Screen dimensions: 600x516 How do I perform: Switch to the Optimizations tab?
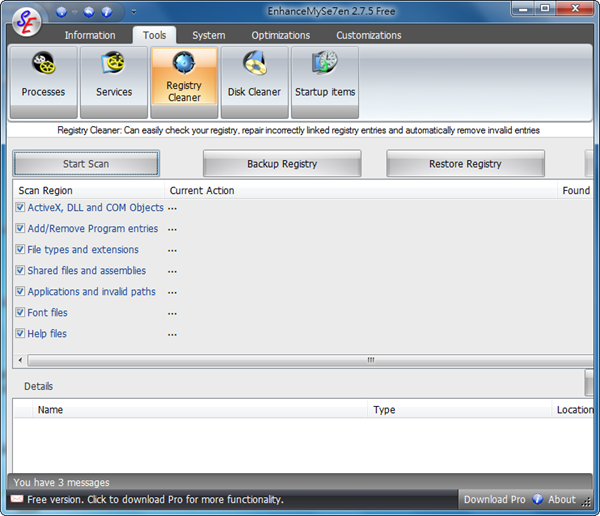click(280, 35)
